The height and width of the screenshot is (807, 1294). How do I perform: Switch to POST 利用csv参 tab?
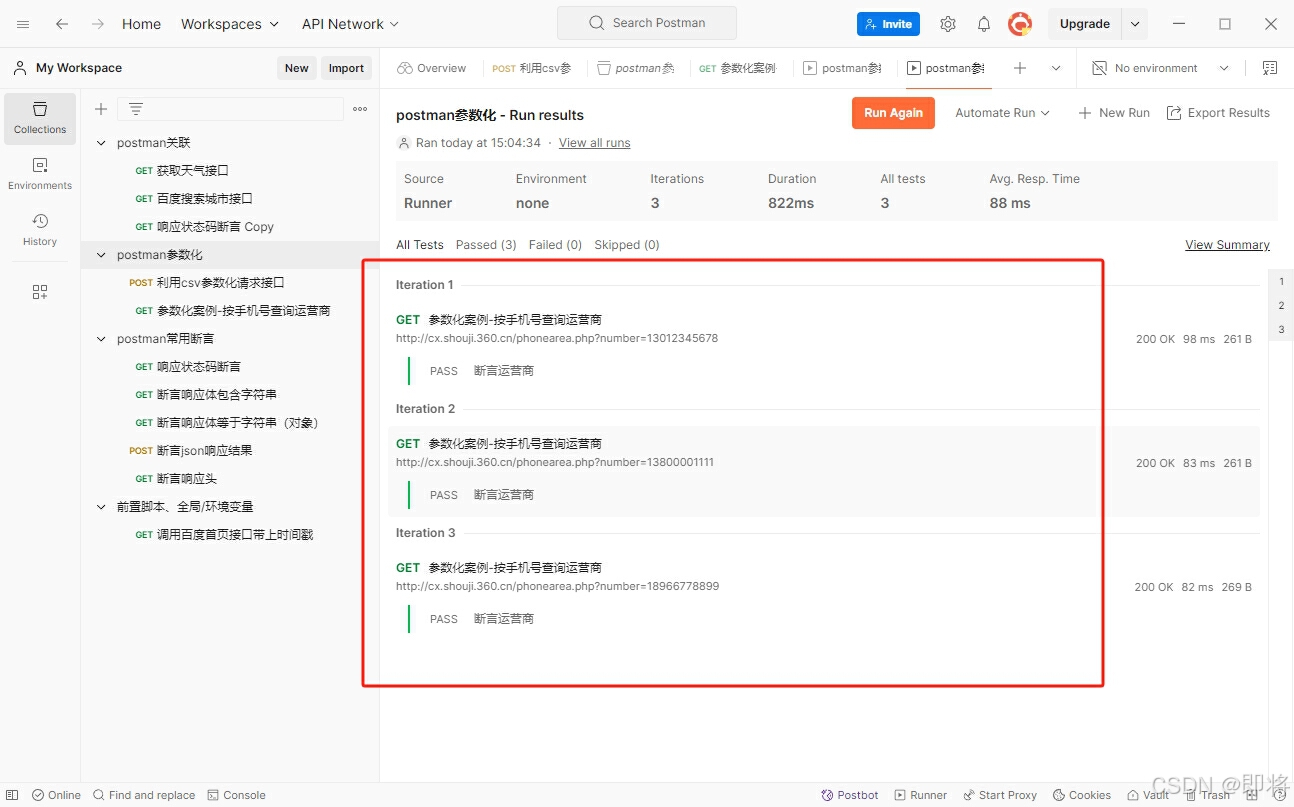click(532, 68)
